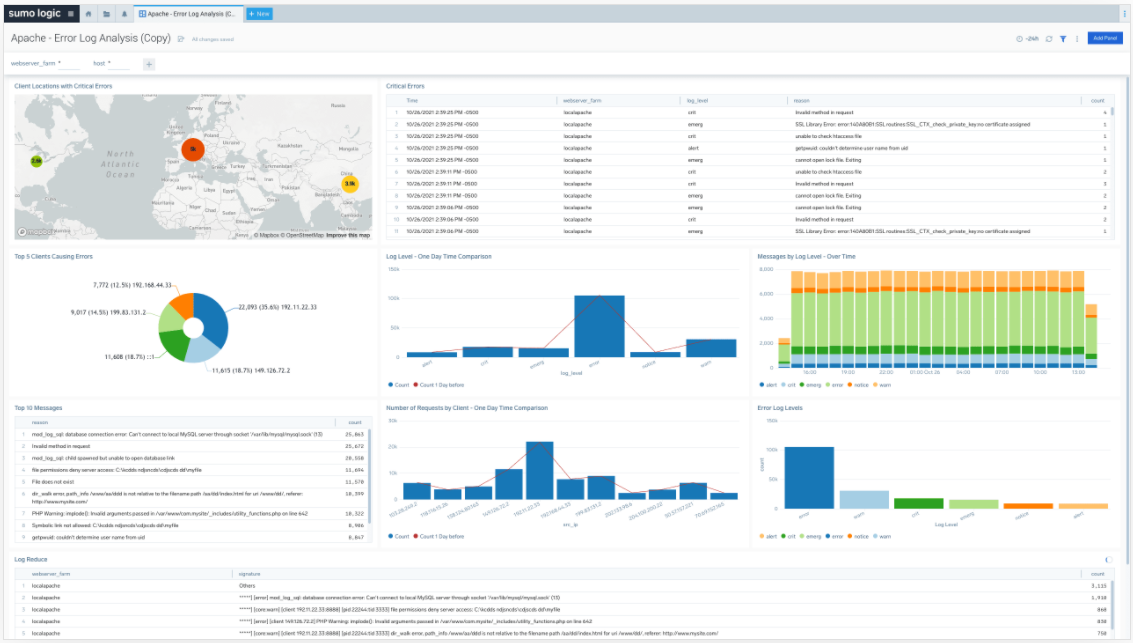Image resolution: width=1133 pixels, height=643 pixels.
Task: Click the yellow 3.9k map cluster marker
Action: [350, 184]
